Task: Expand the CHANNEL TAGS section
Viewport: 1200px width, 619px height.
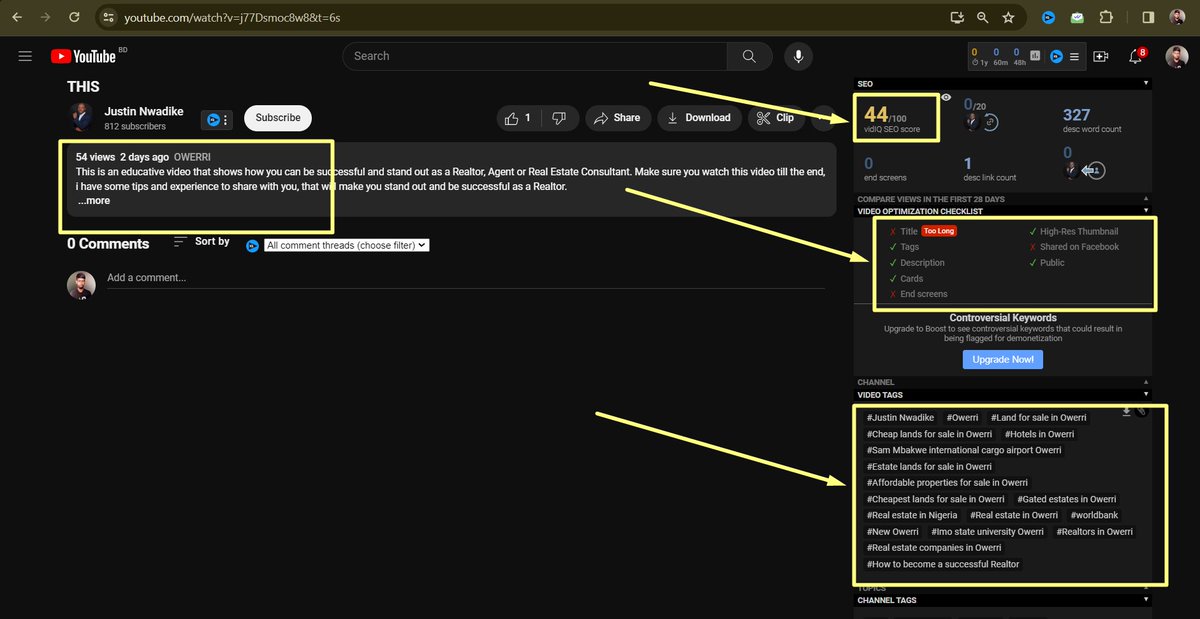Action: 1146,599
